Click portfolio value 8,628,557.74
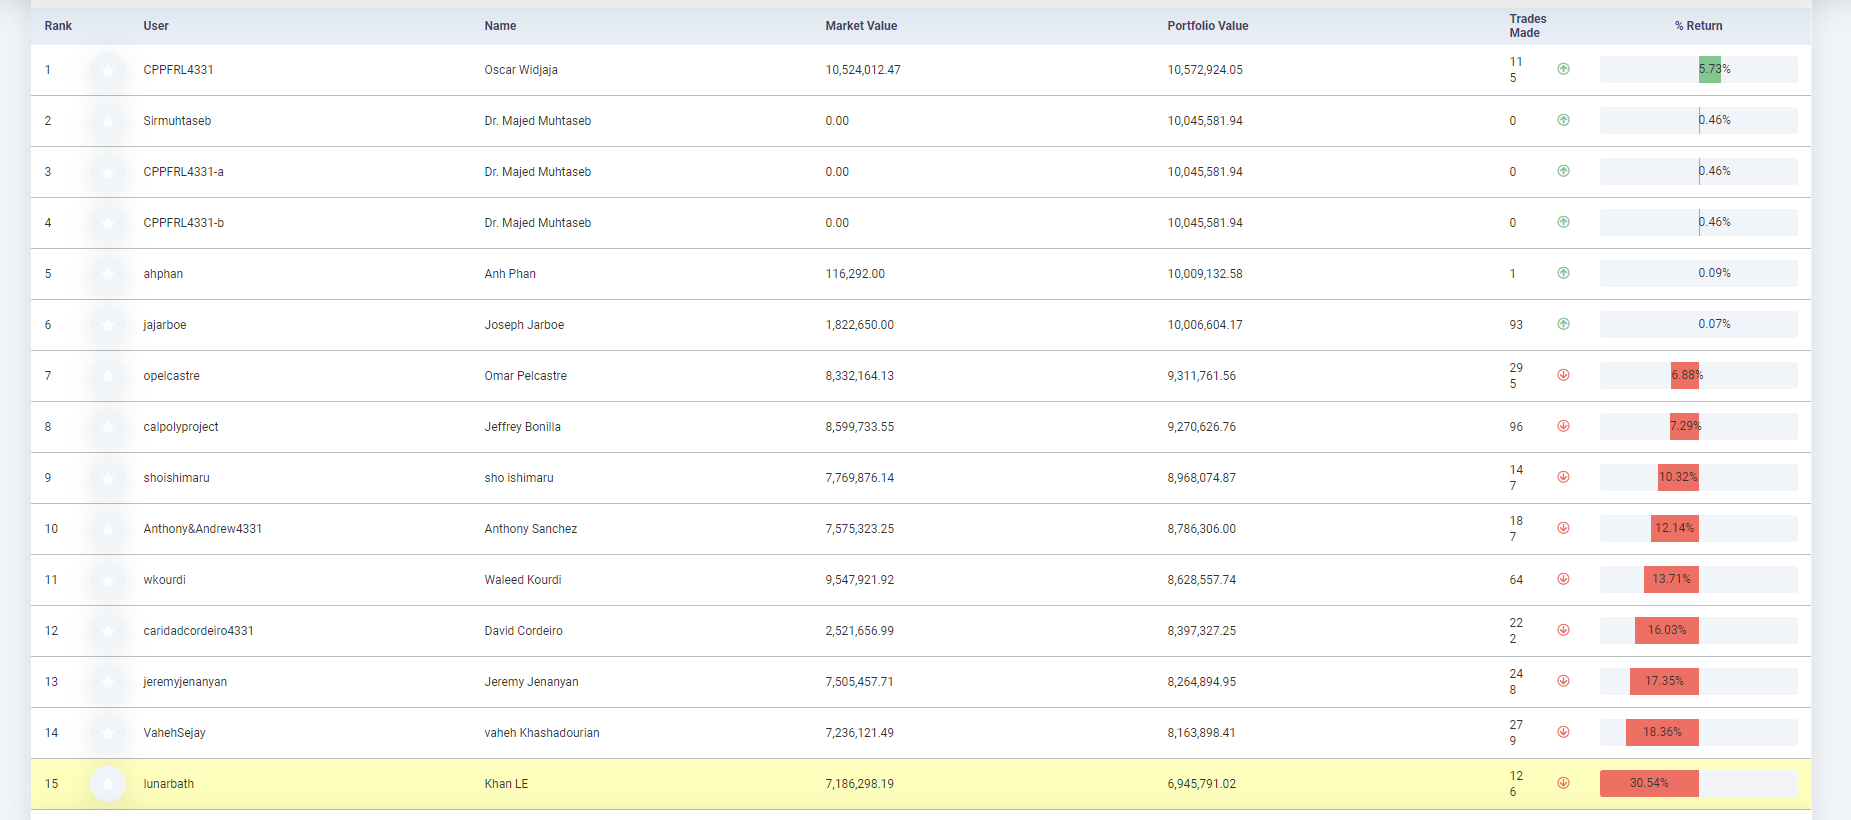 click(x=1201, y=580)
